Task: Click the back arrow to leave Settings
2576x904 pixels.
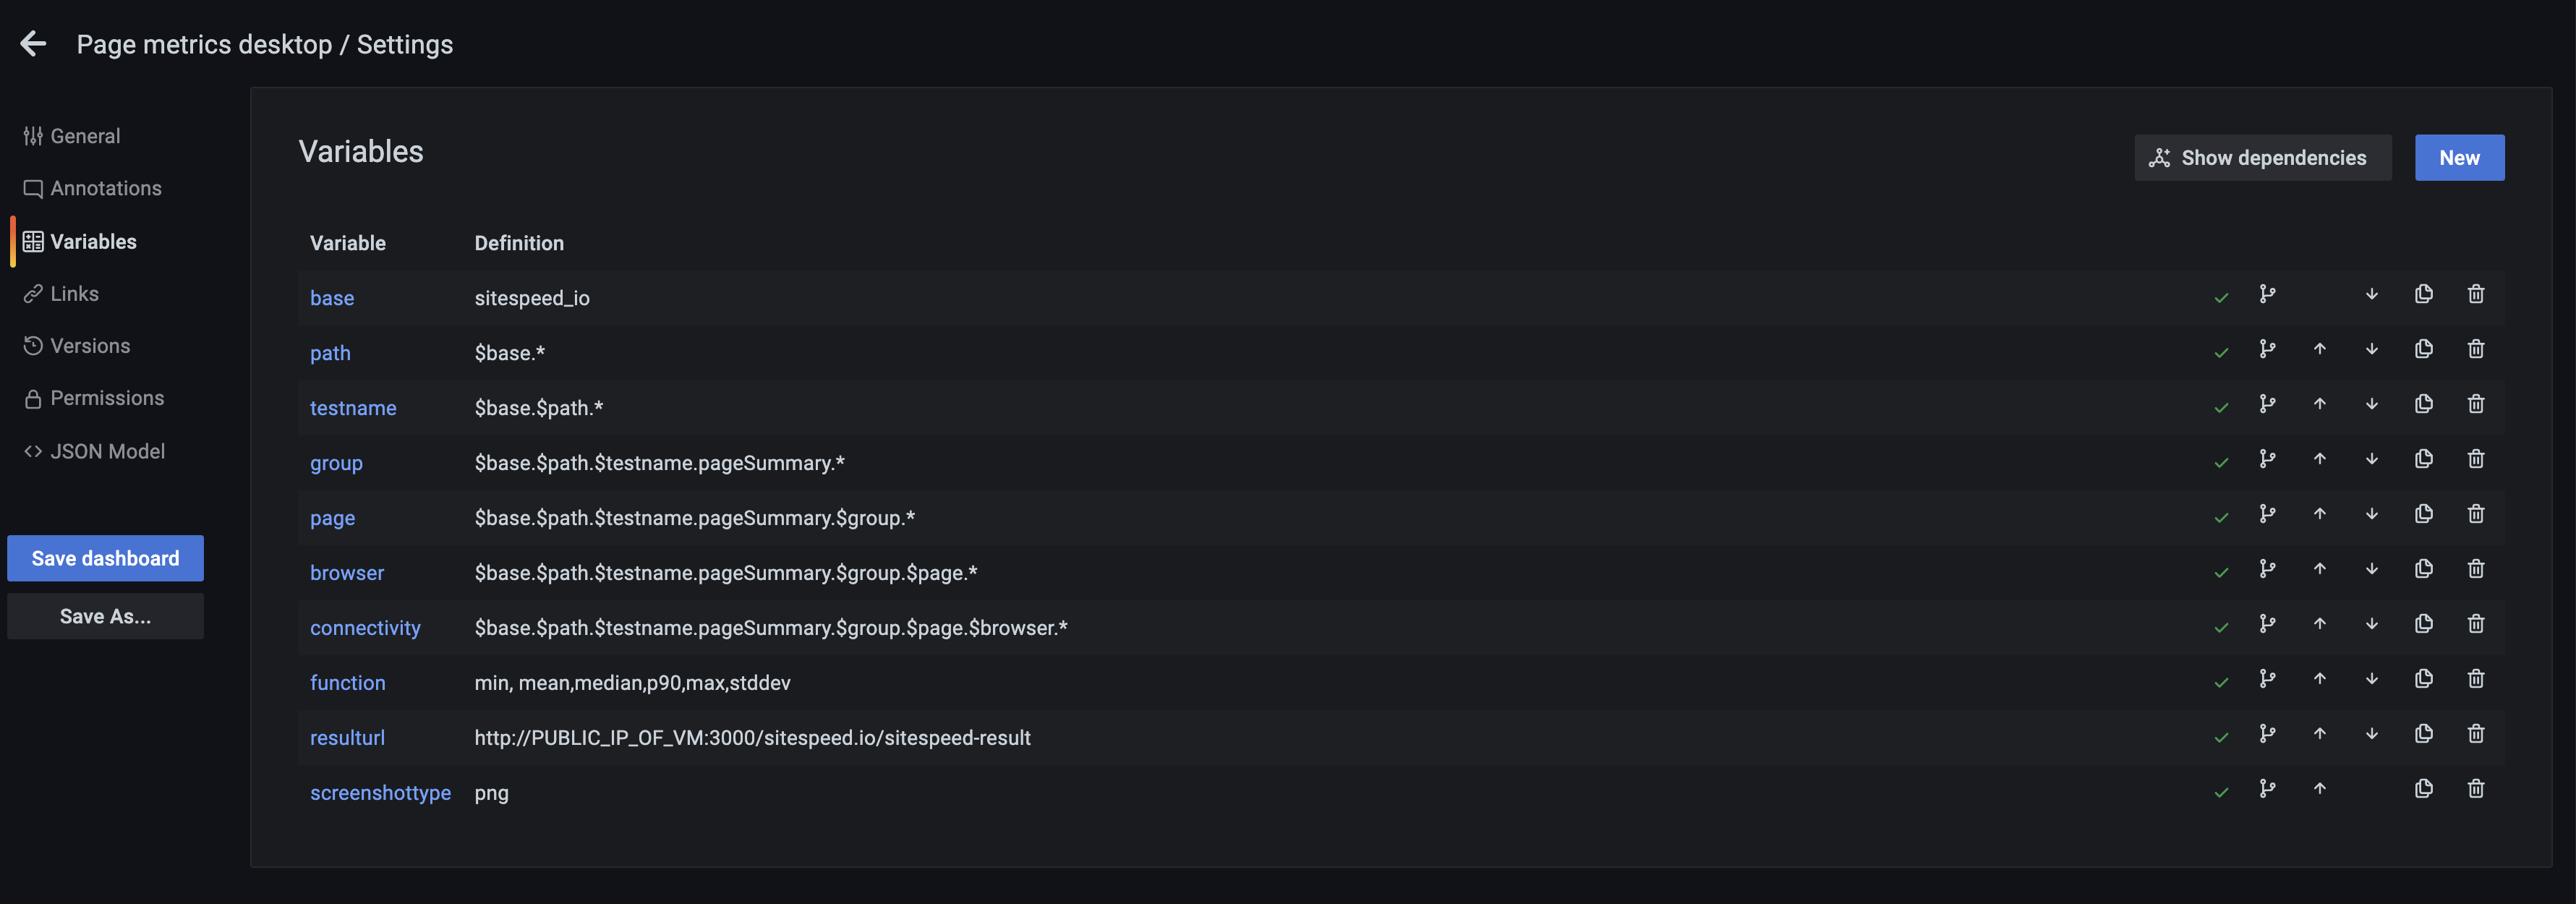Action: [x=34, y=44]
